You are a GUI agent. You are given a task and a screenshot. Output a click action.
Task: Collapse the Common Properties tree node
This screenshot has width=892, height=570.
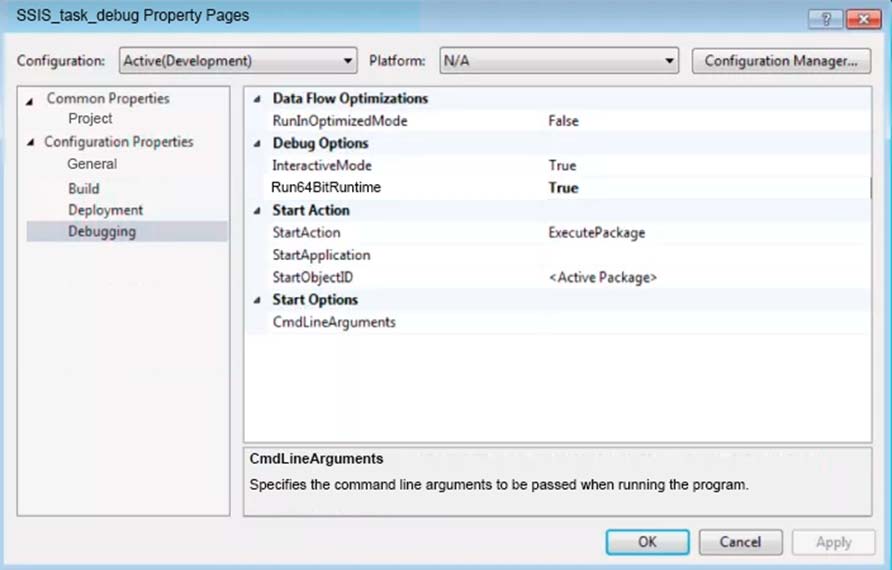(x=30, y=101)
